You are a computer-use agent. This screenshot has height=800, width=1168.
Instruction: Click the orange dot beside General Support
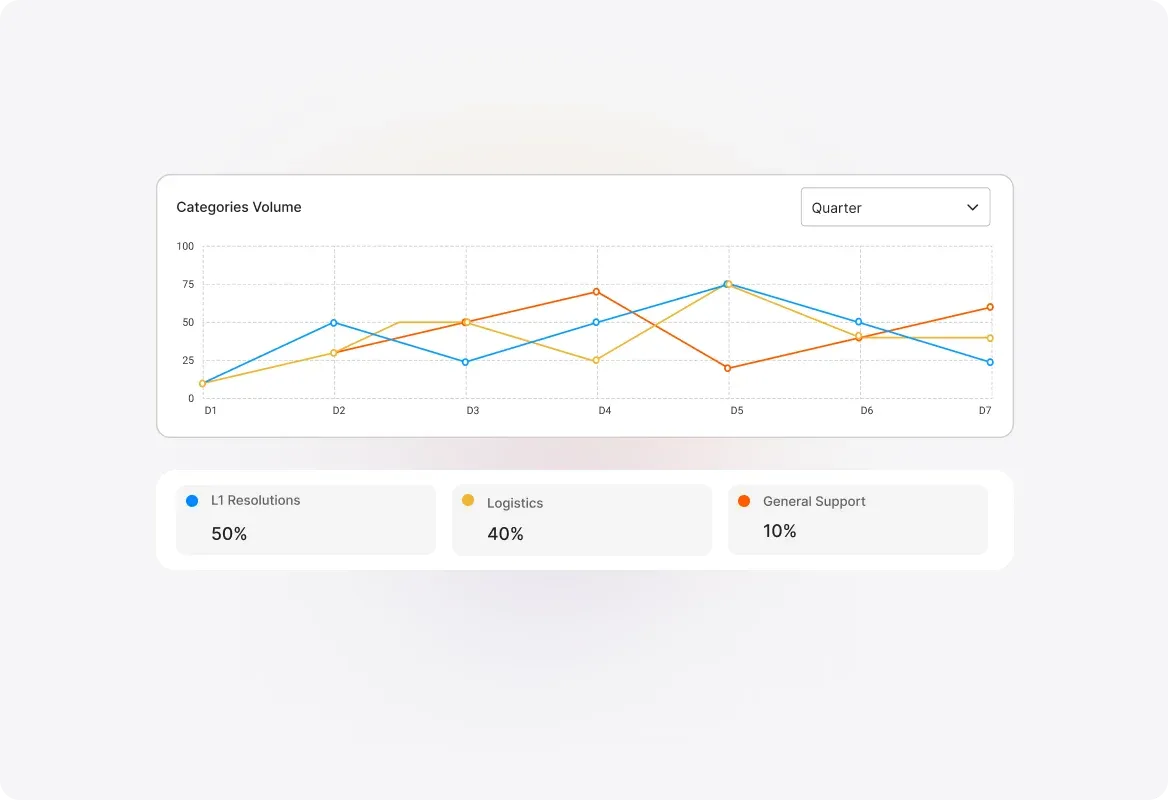click(x=743, y=501)
